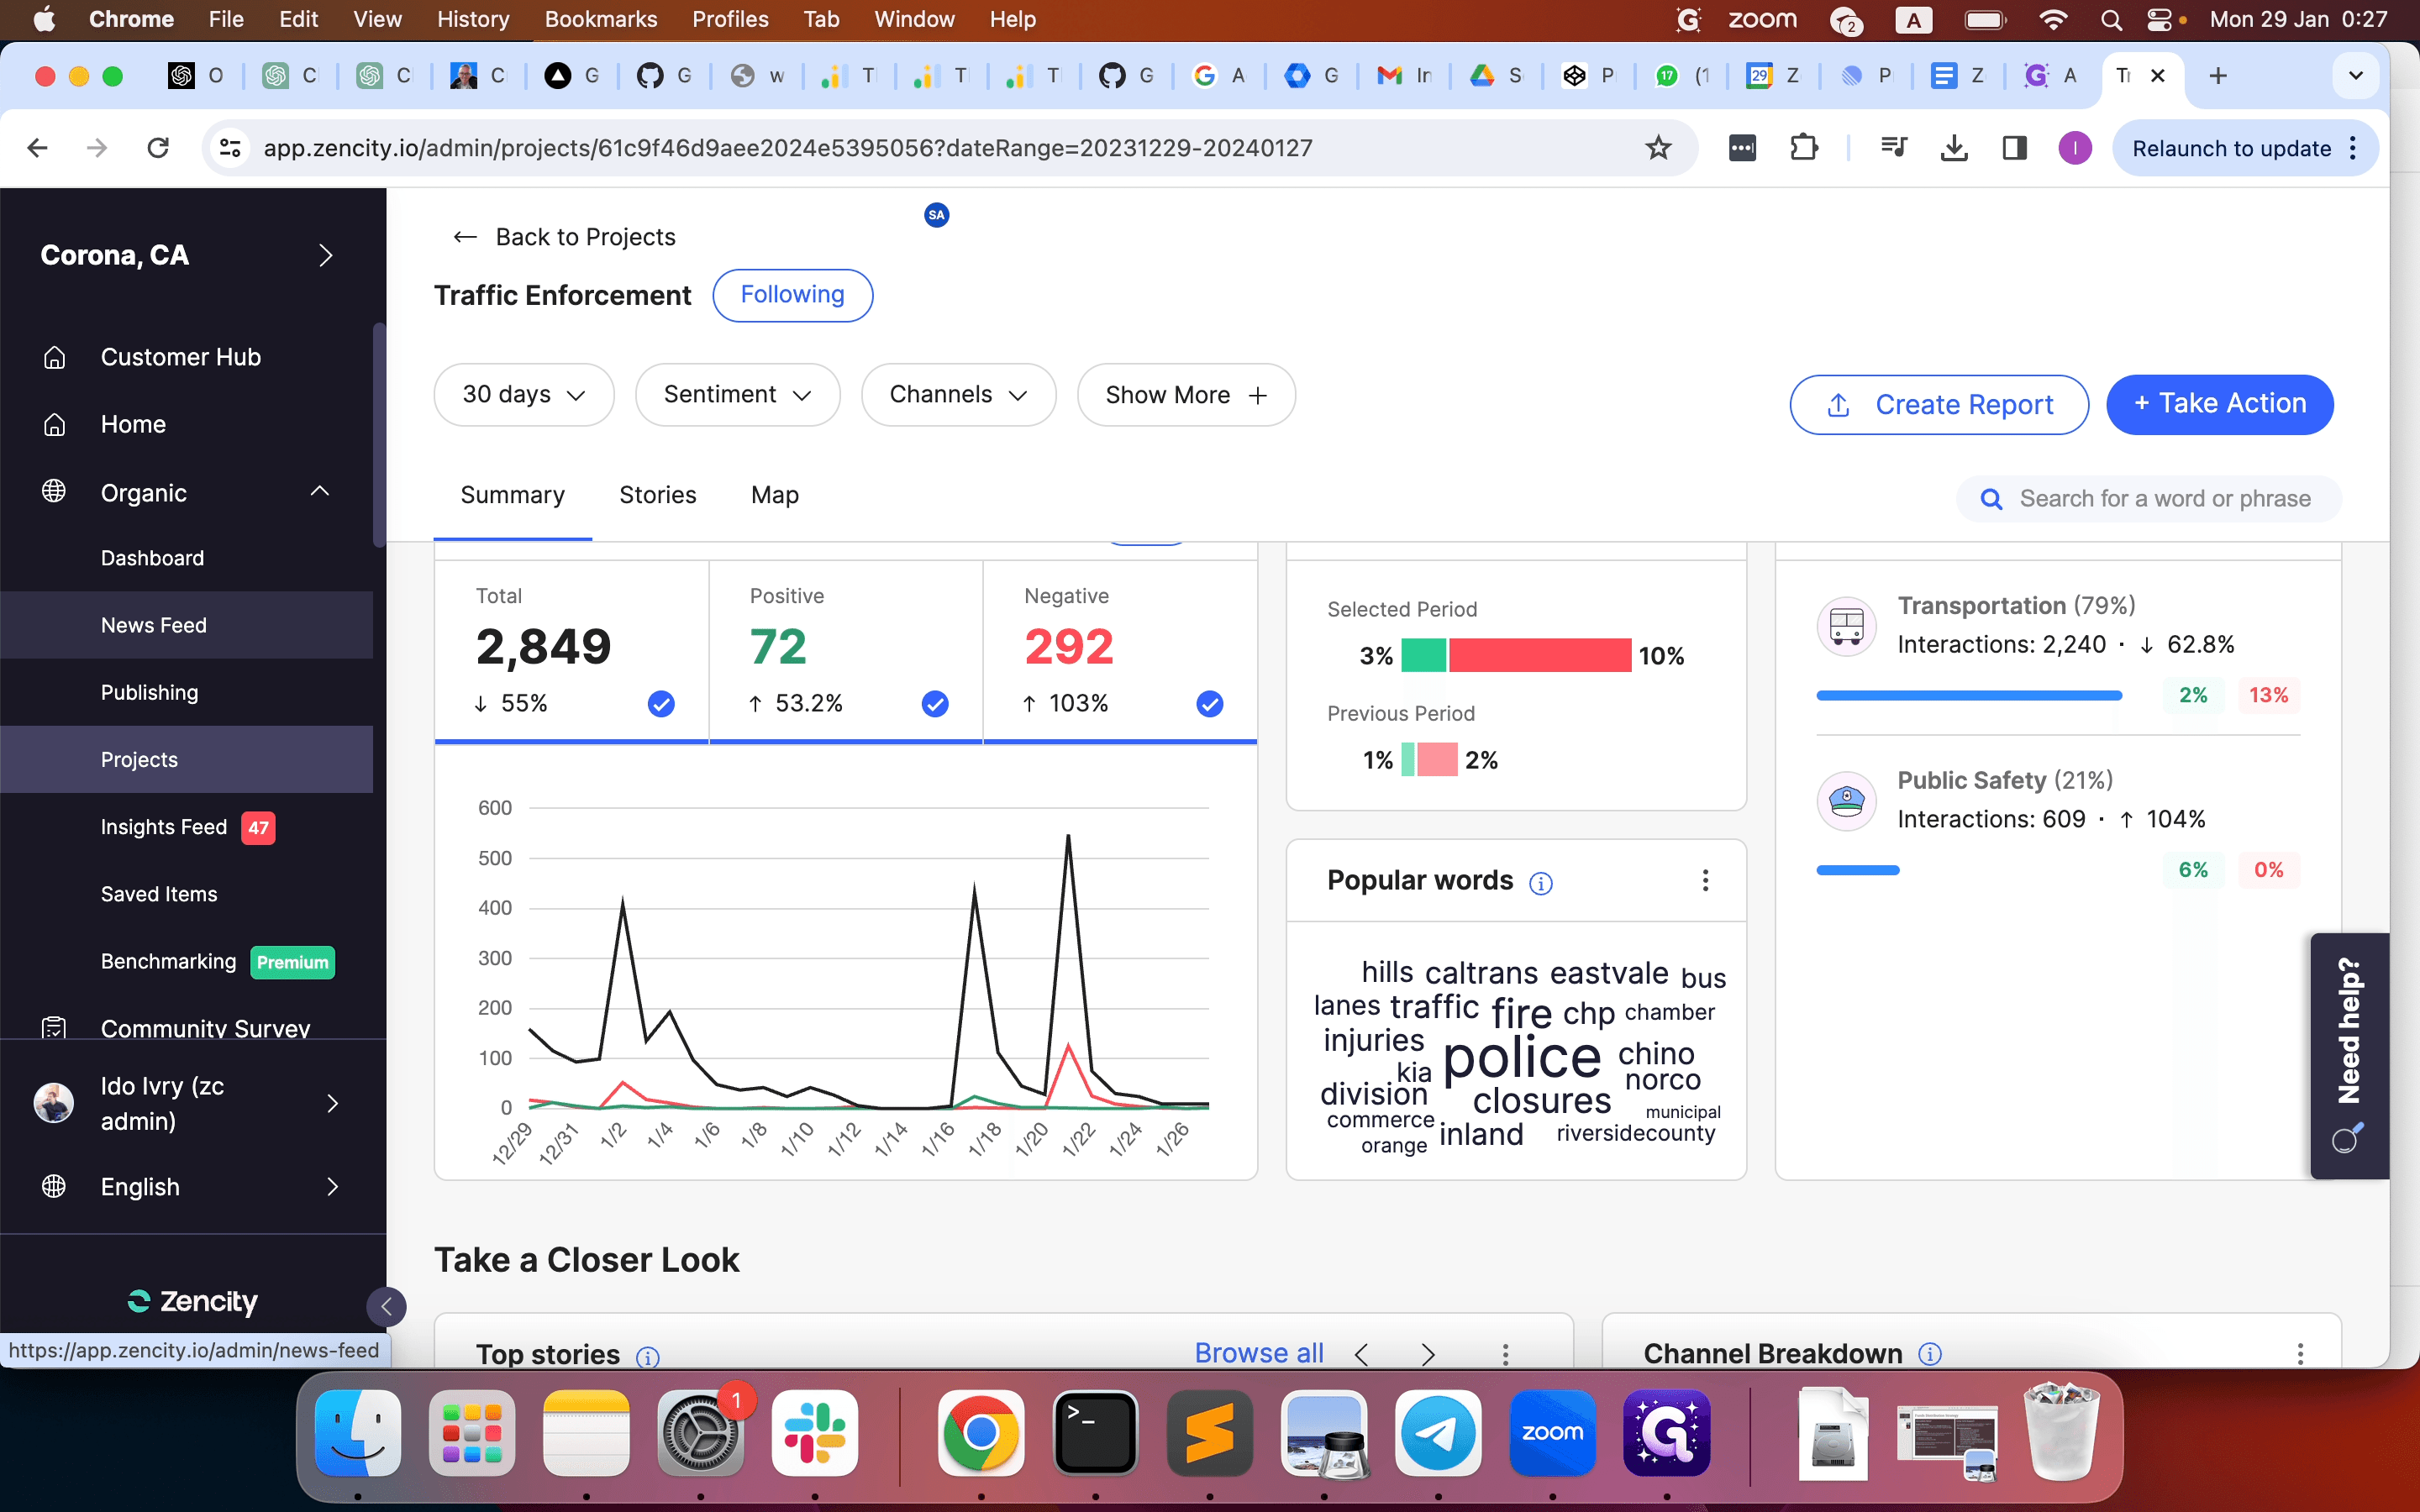Open Sublime Text from the dock
This screenshot has width=2420, height=1512.
pyautogui.click(x=1209, y=1432)
